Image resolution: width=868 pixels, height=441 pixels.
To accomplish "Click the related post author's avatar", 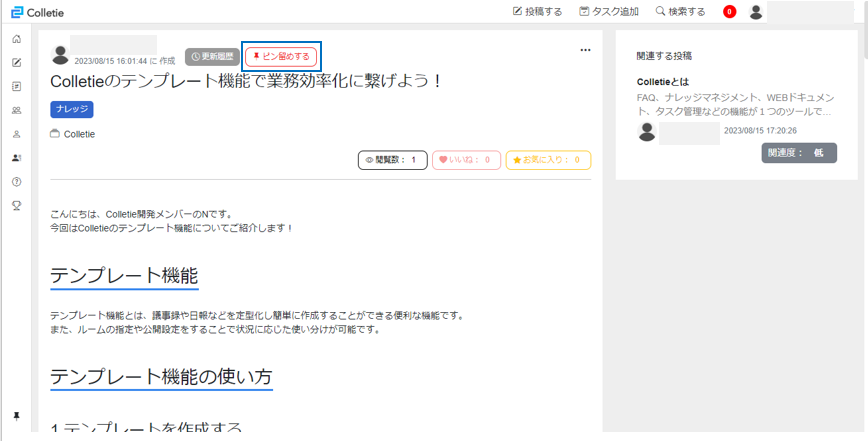I will (x=647, y=132).
